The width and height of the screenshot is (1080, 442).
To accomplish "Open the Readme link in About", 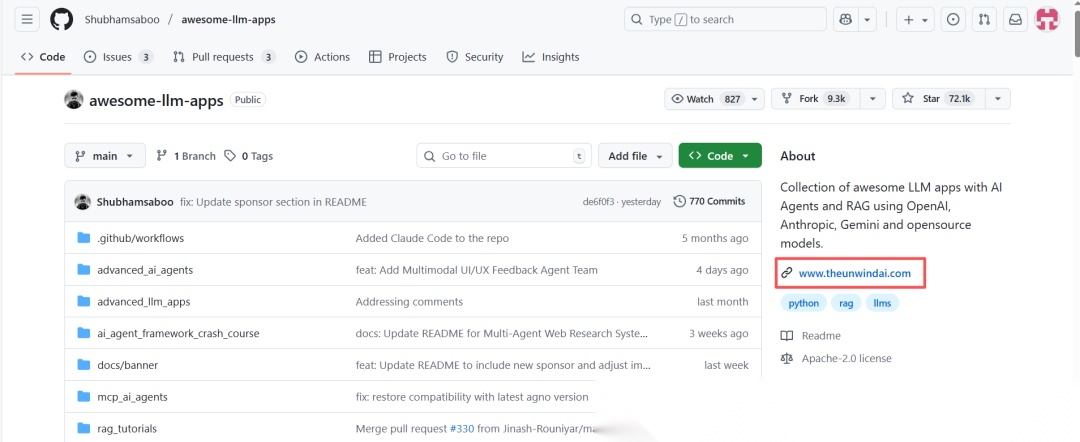I will tap(811, 336).
